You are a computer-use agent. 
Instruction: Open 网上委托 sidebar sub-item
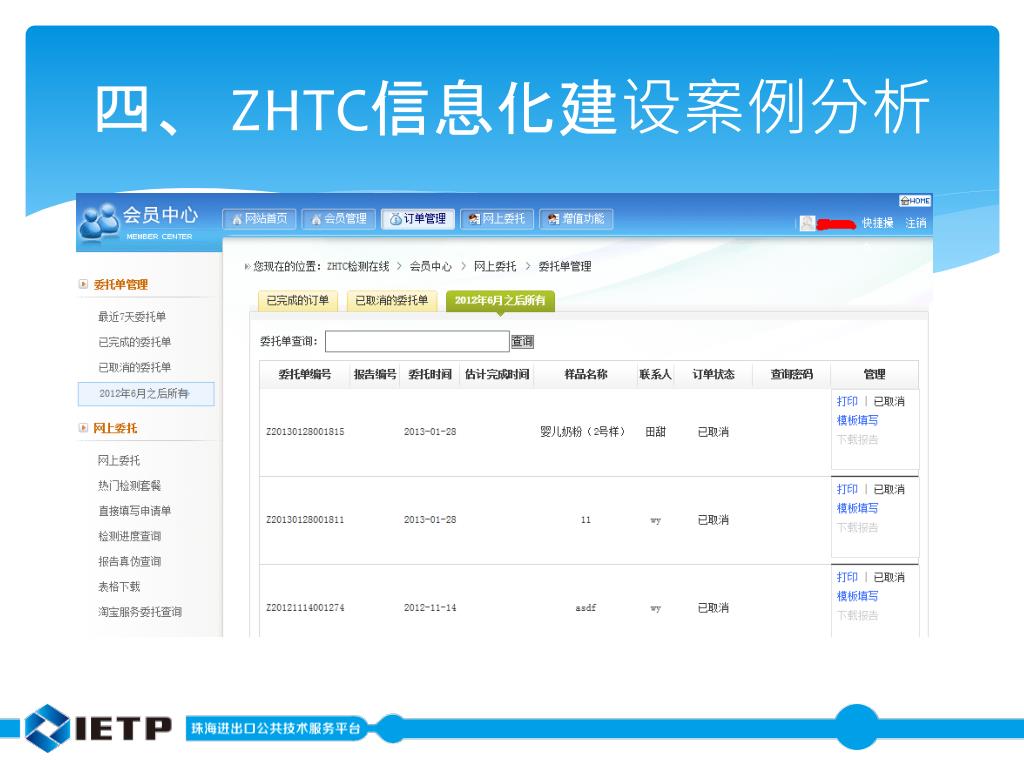[119, 460]
